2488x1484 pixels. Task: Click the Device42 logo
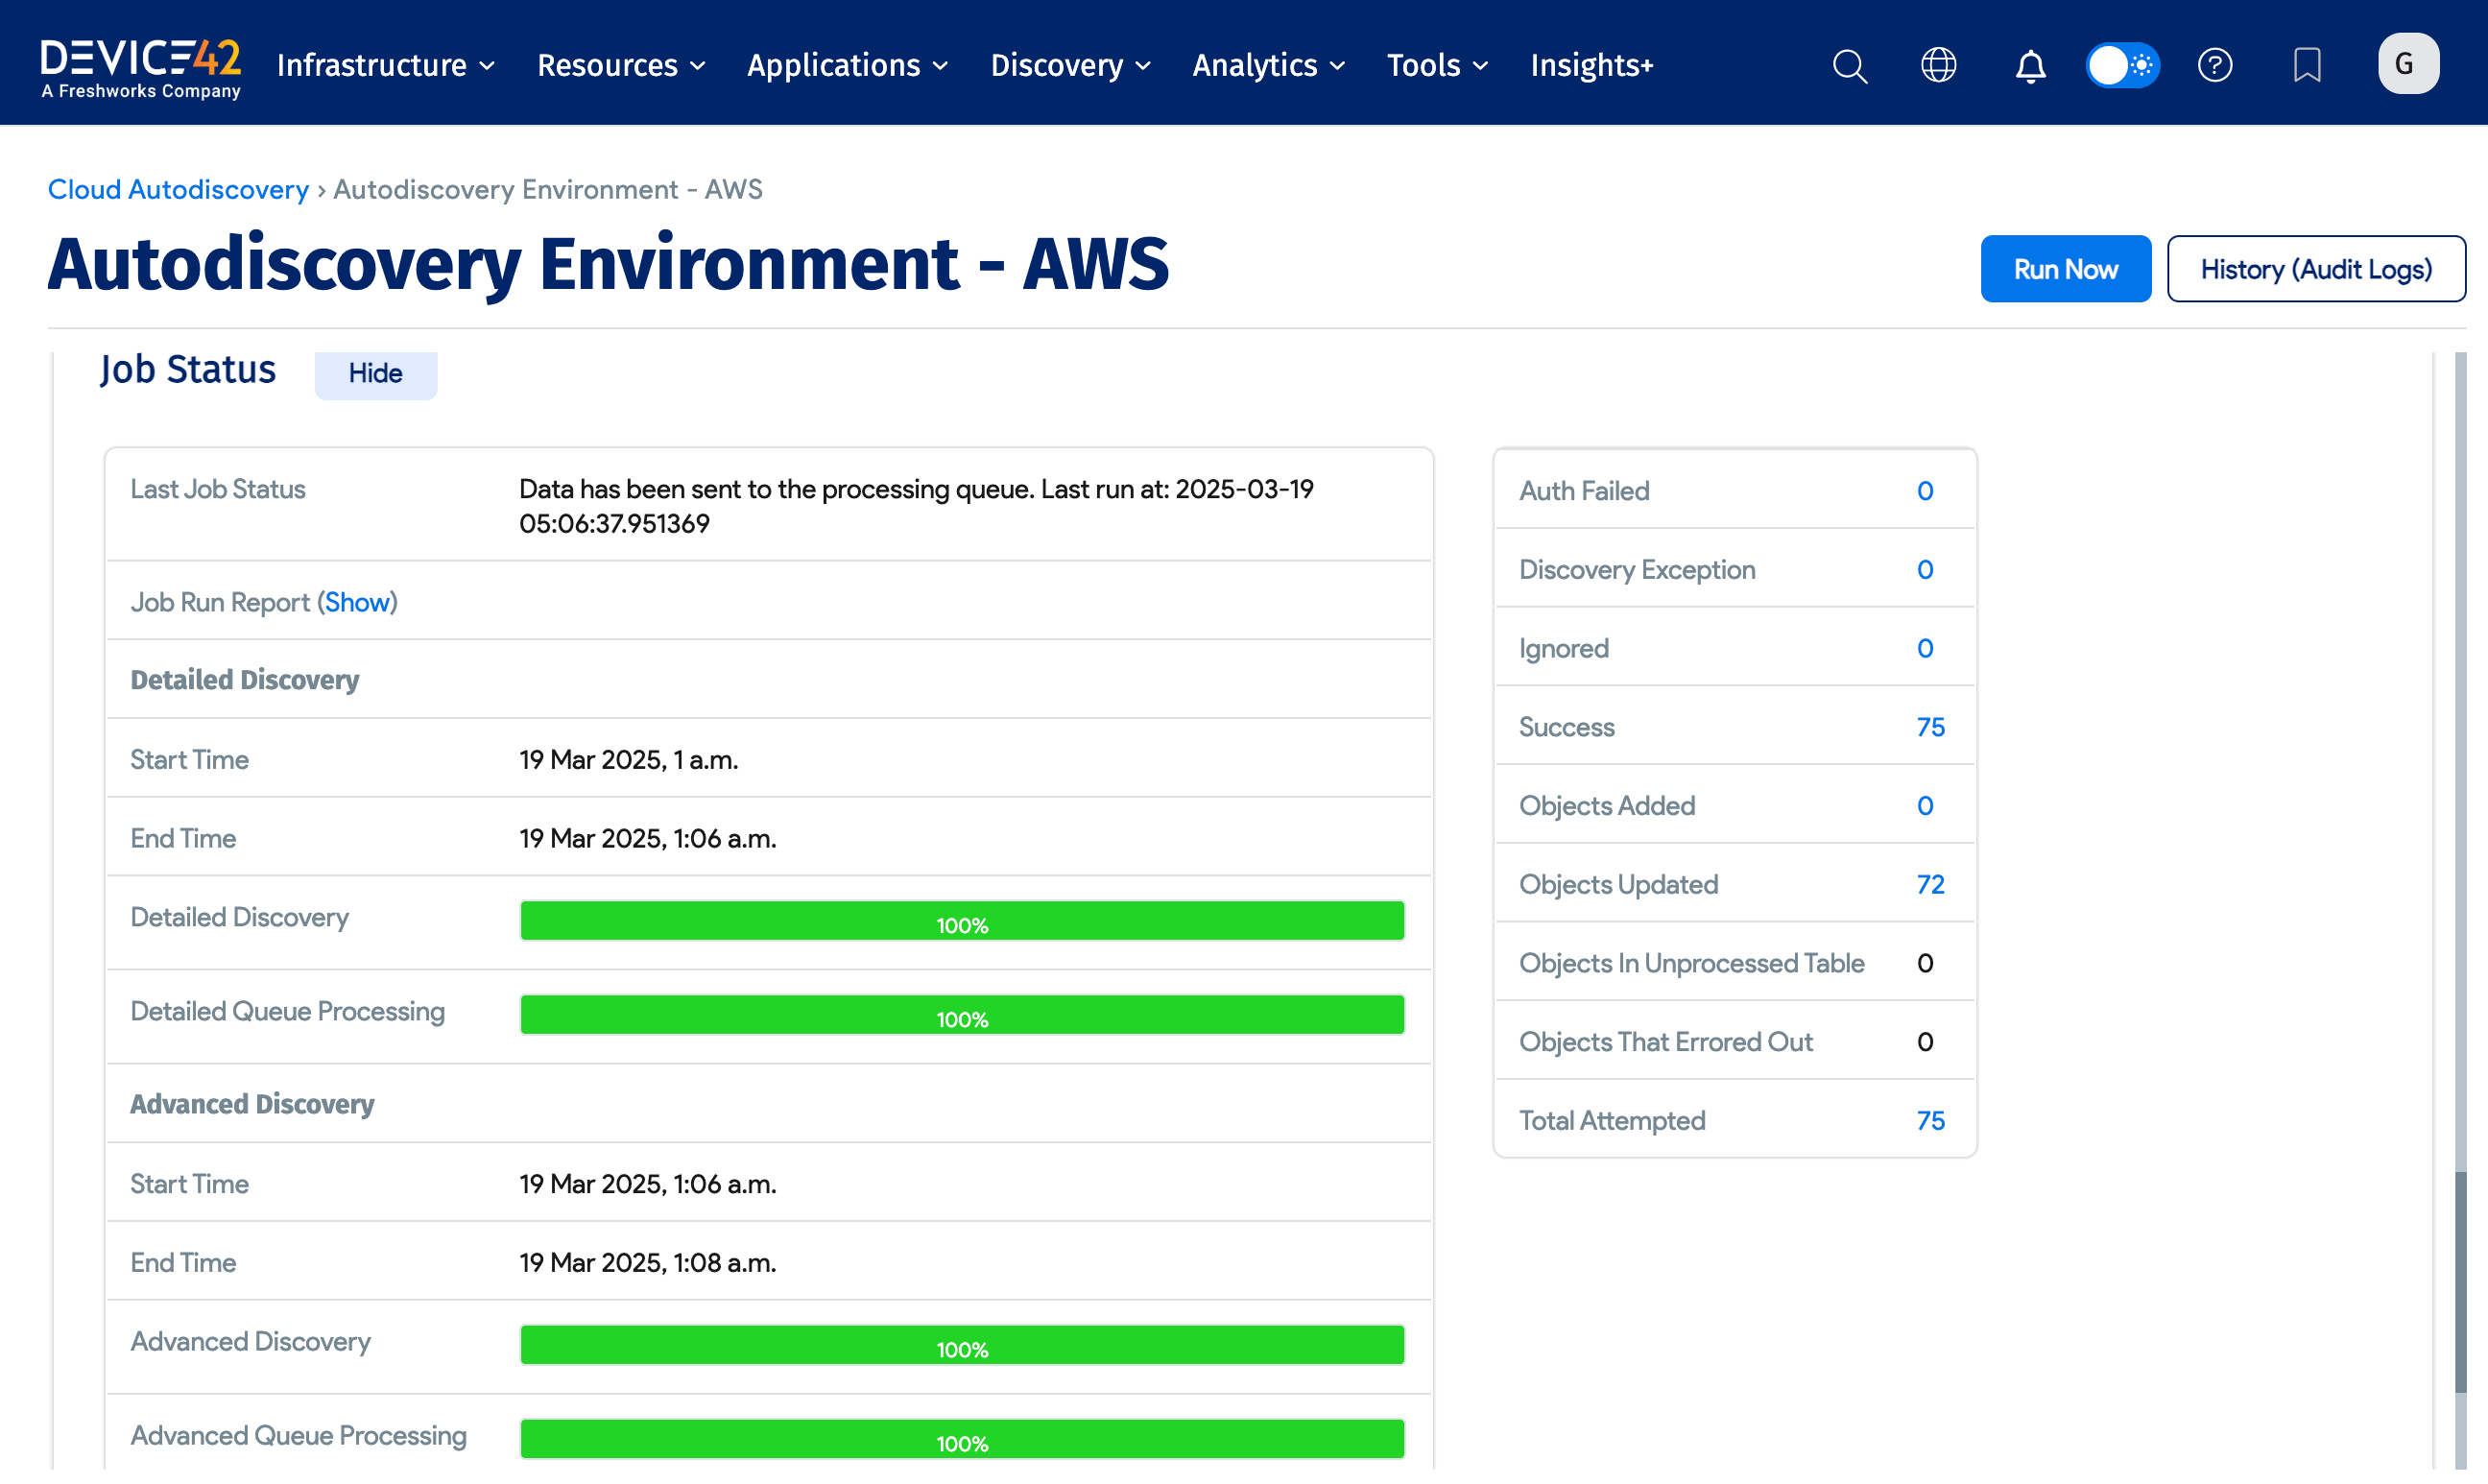tap(141, 66)
